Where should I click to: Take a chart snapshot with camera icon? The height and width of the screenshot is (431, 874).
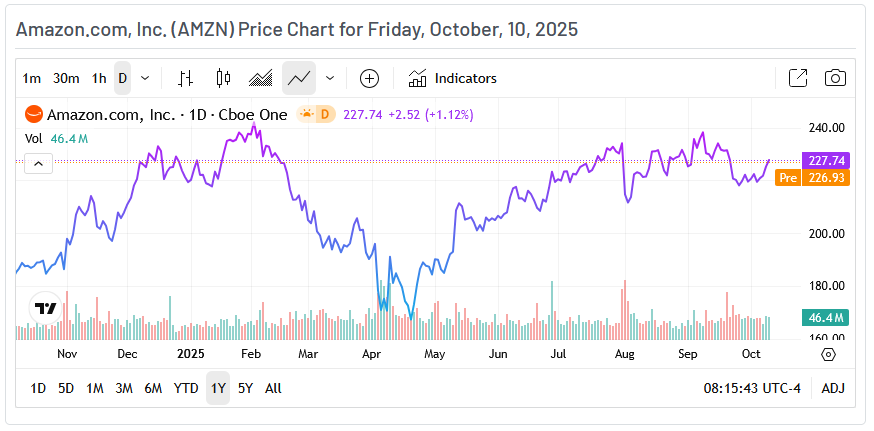[835, 78]
